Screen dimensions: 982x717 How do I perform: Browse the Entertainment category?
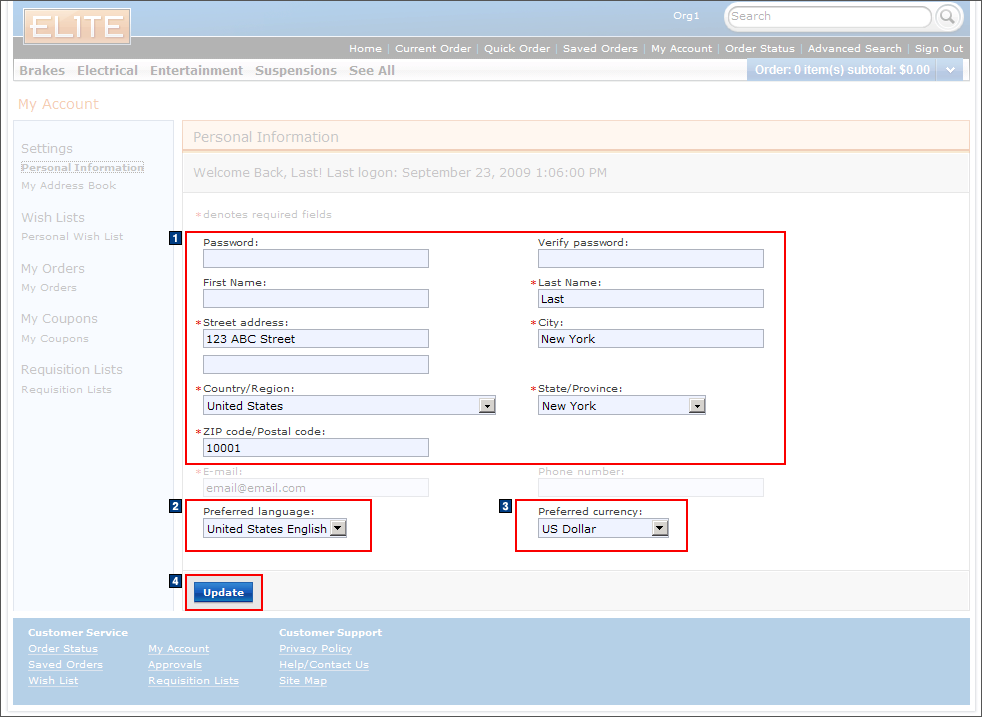pos(196,70)
